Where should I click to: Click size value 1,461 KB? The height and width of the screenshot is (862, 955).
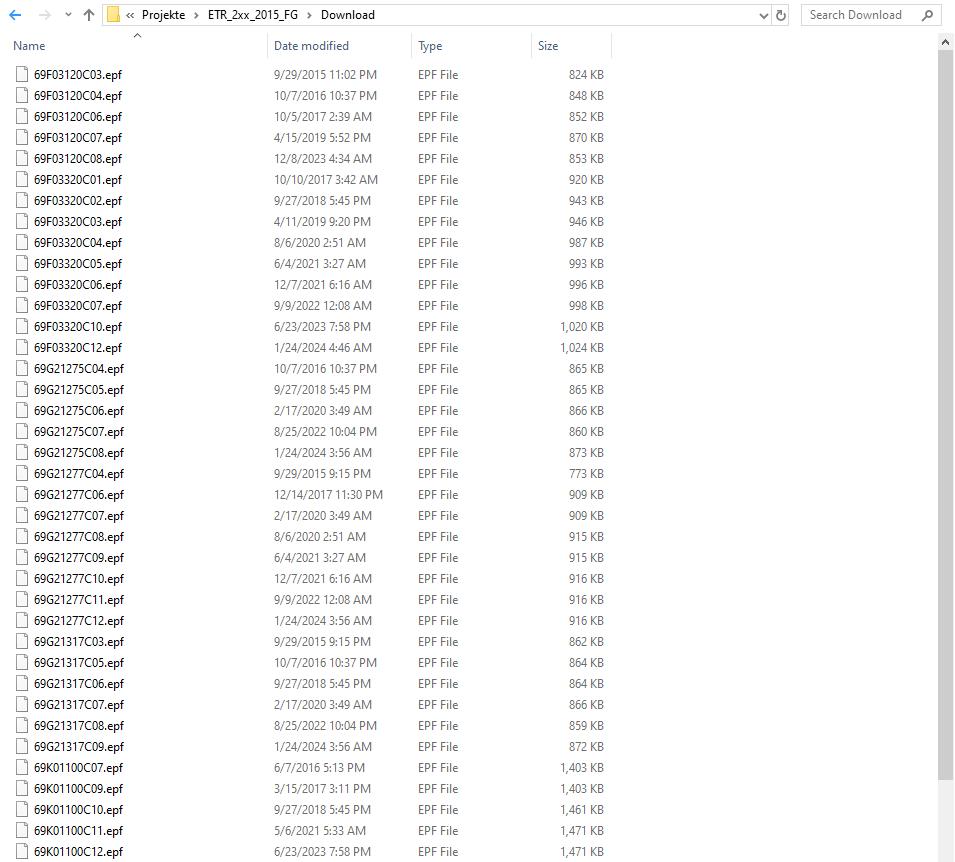coord(582,810)
